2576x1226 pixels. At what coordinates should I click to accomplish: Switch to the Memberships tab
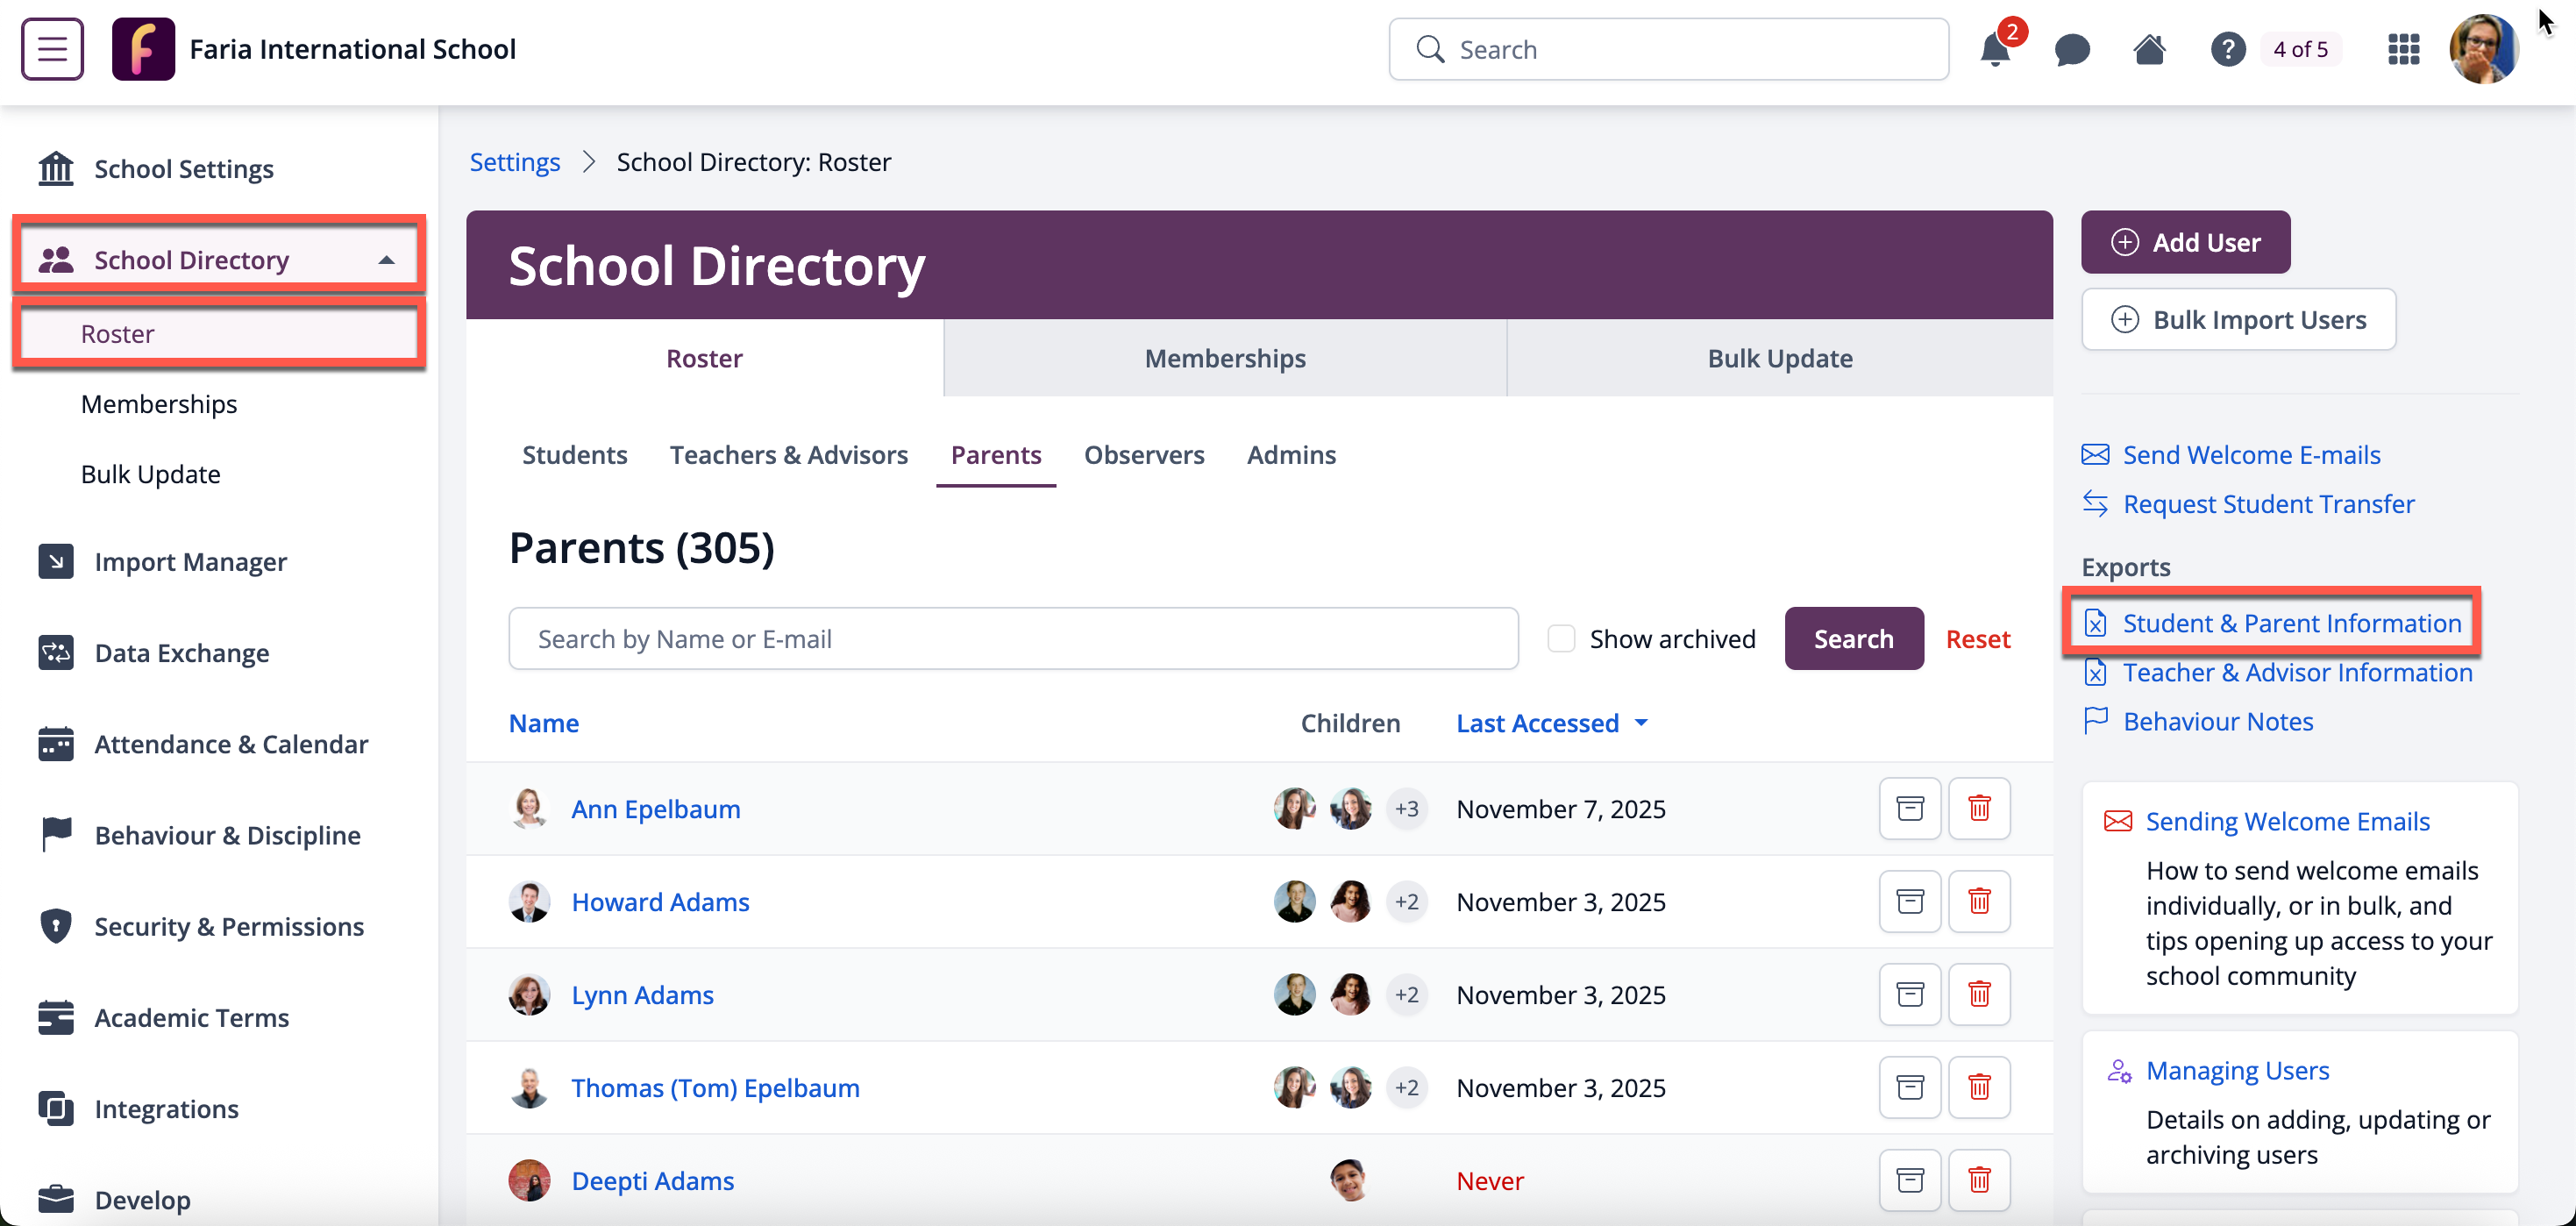pyautogui.click(x=1224, y=358)
